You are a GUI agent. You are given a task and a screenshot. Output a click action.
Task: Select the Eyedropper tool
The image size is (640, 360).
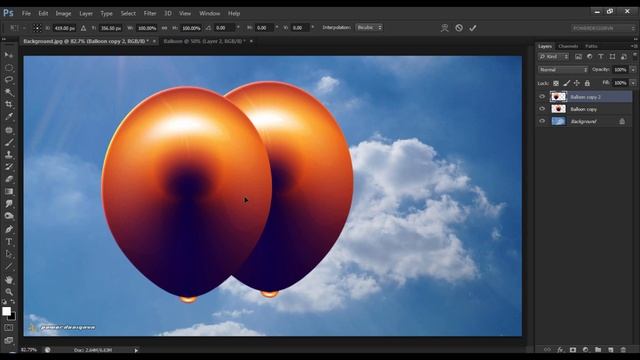point(9,117)
